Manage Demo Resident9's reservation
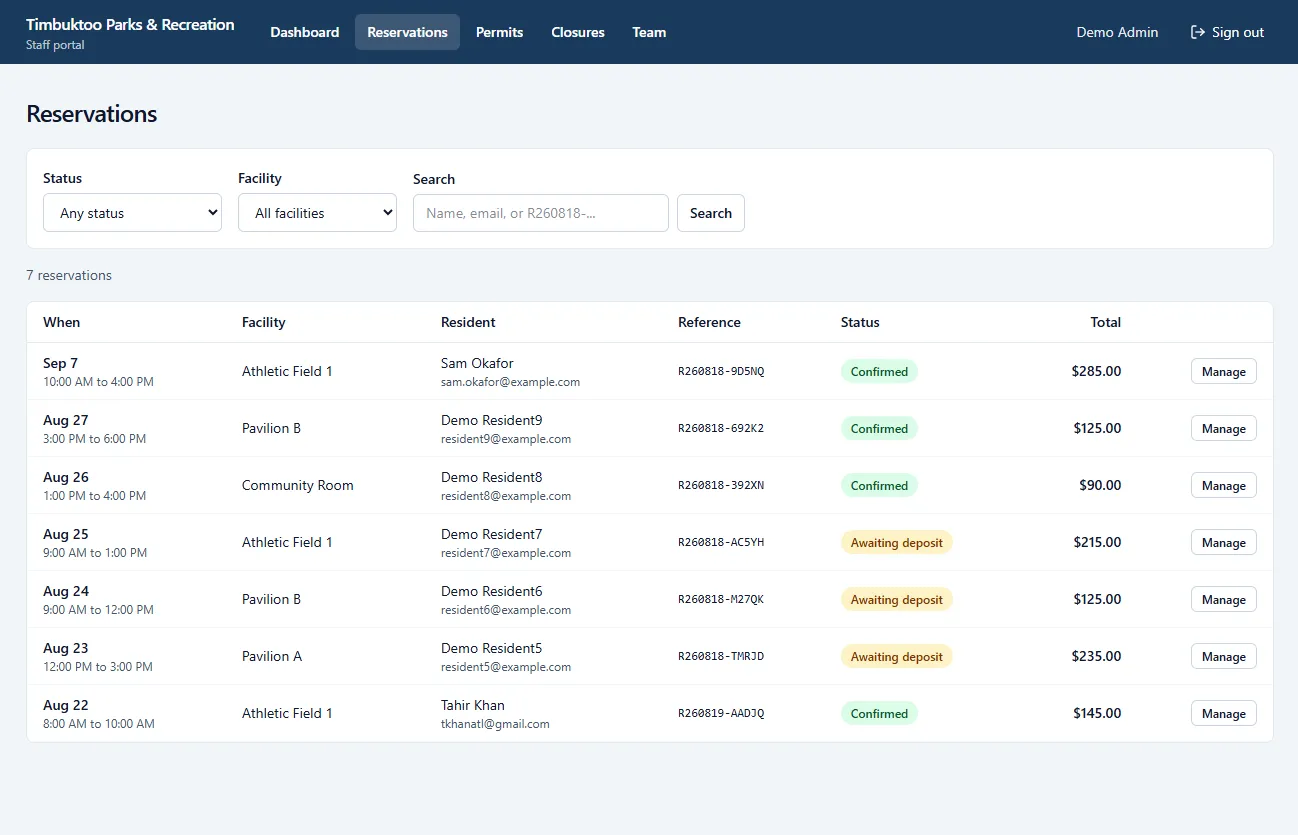Viewport: 1298px width, 835px height. pyautogui.click(x=1223, y=428)
